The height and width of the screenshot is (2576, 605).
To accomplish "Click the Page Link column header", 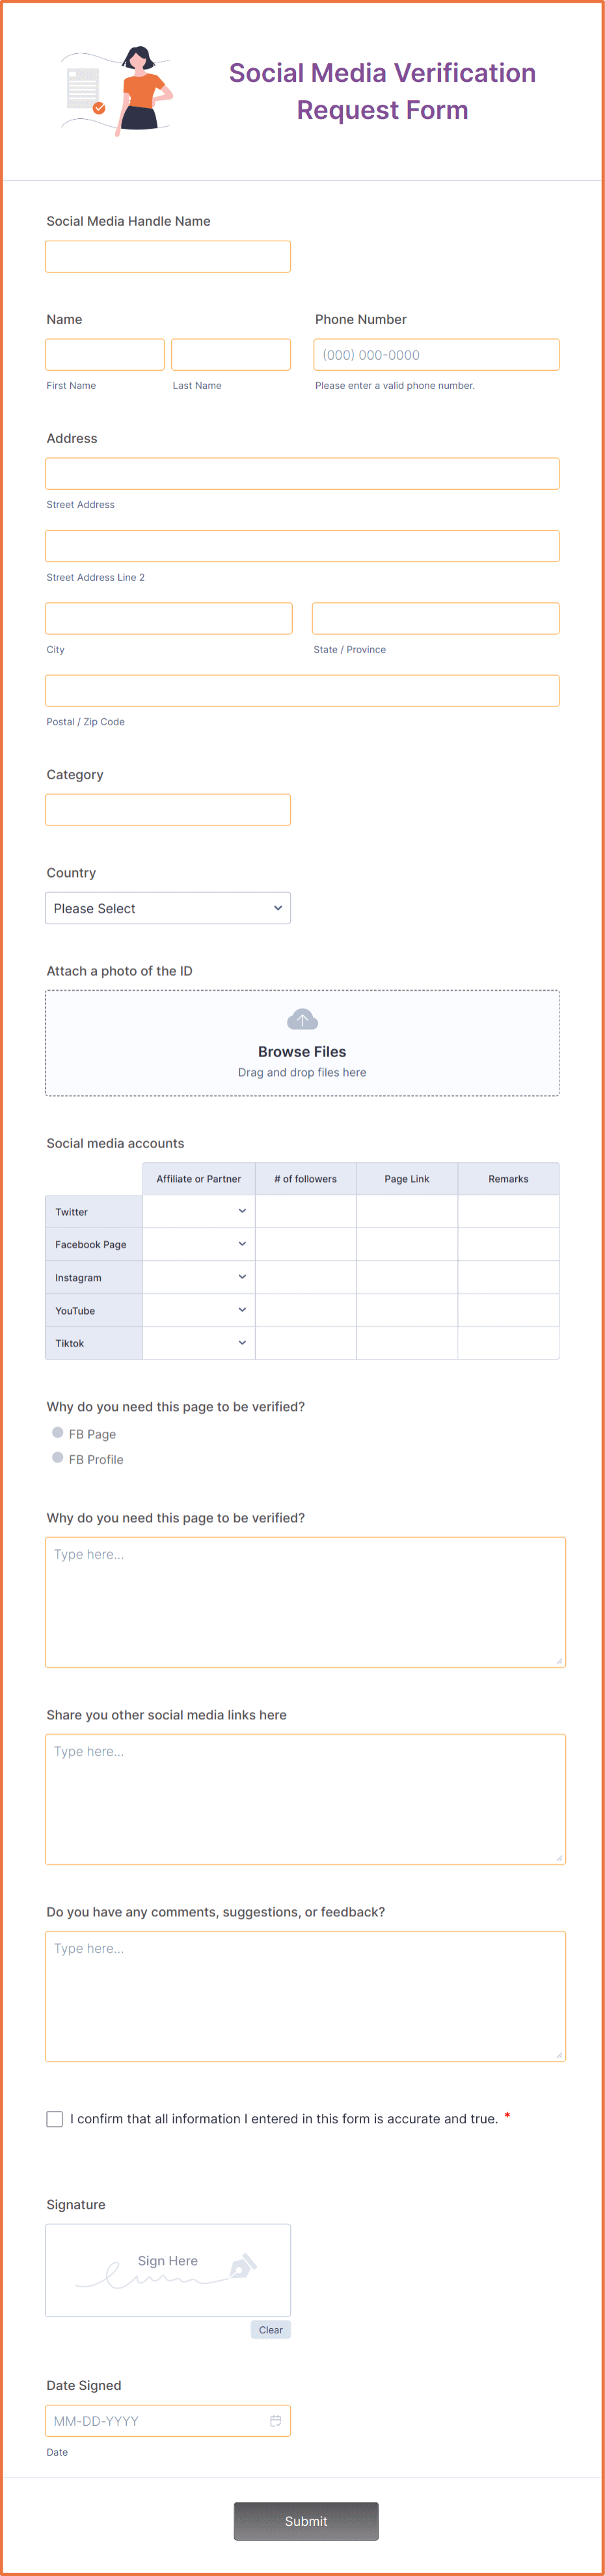I will [x=407, y=1178].
